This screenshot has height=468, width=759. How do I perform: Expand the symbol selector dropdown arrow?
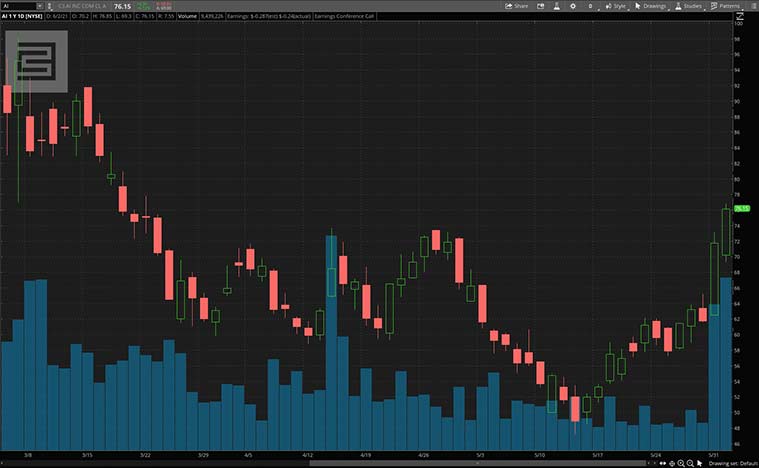coord(39,6)
